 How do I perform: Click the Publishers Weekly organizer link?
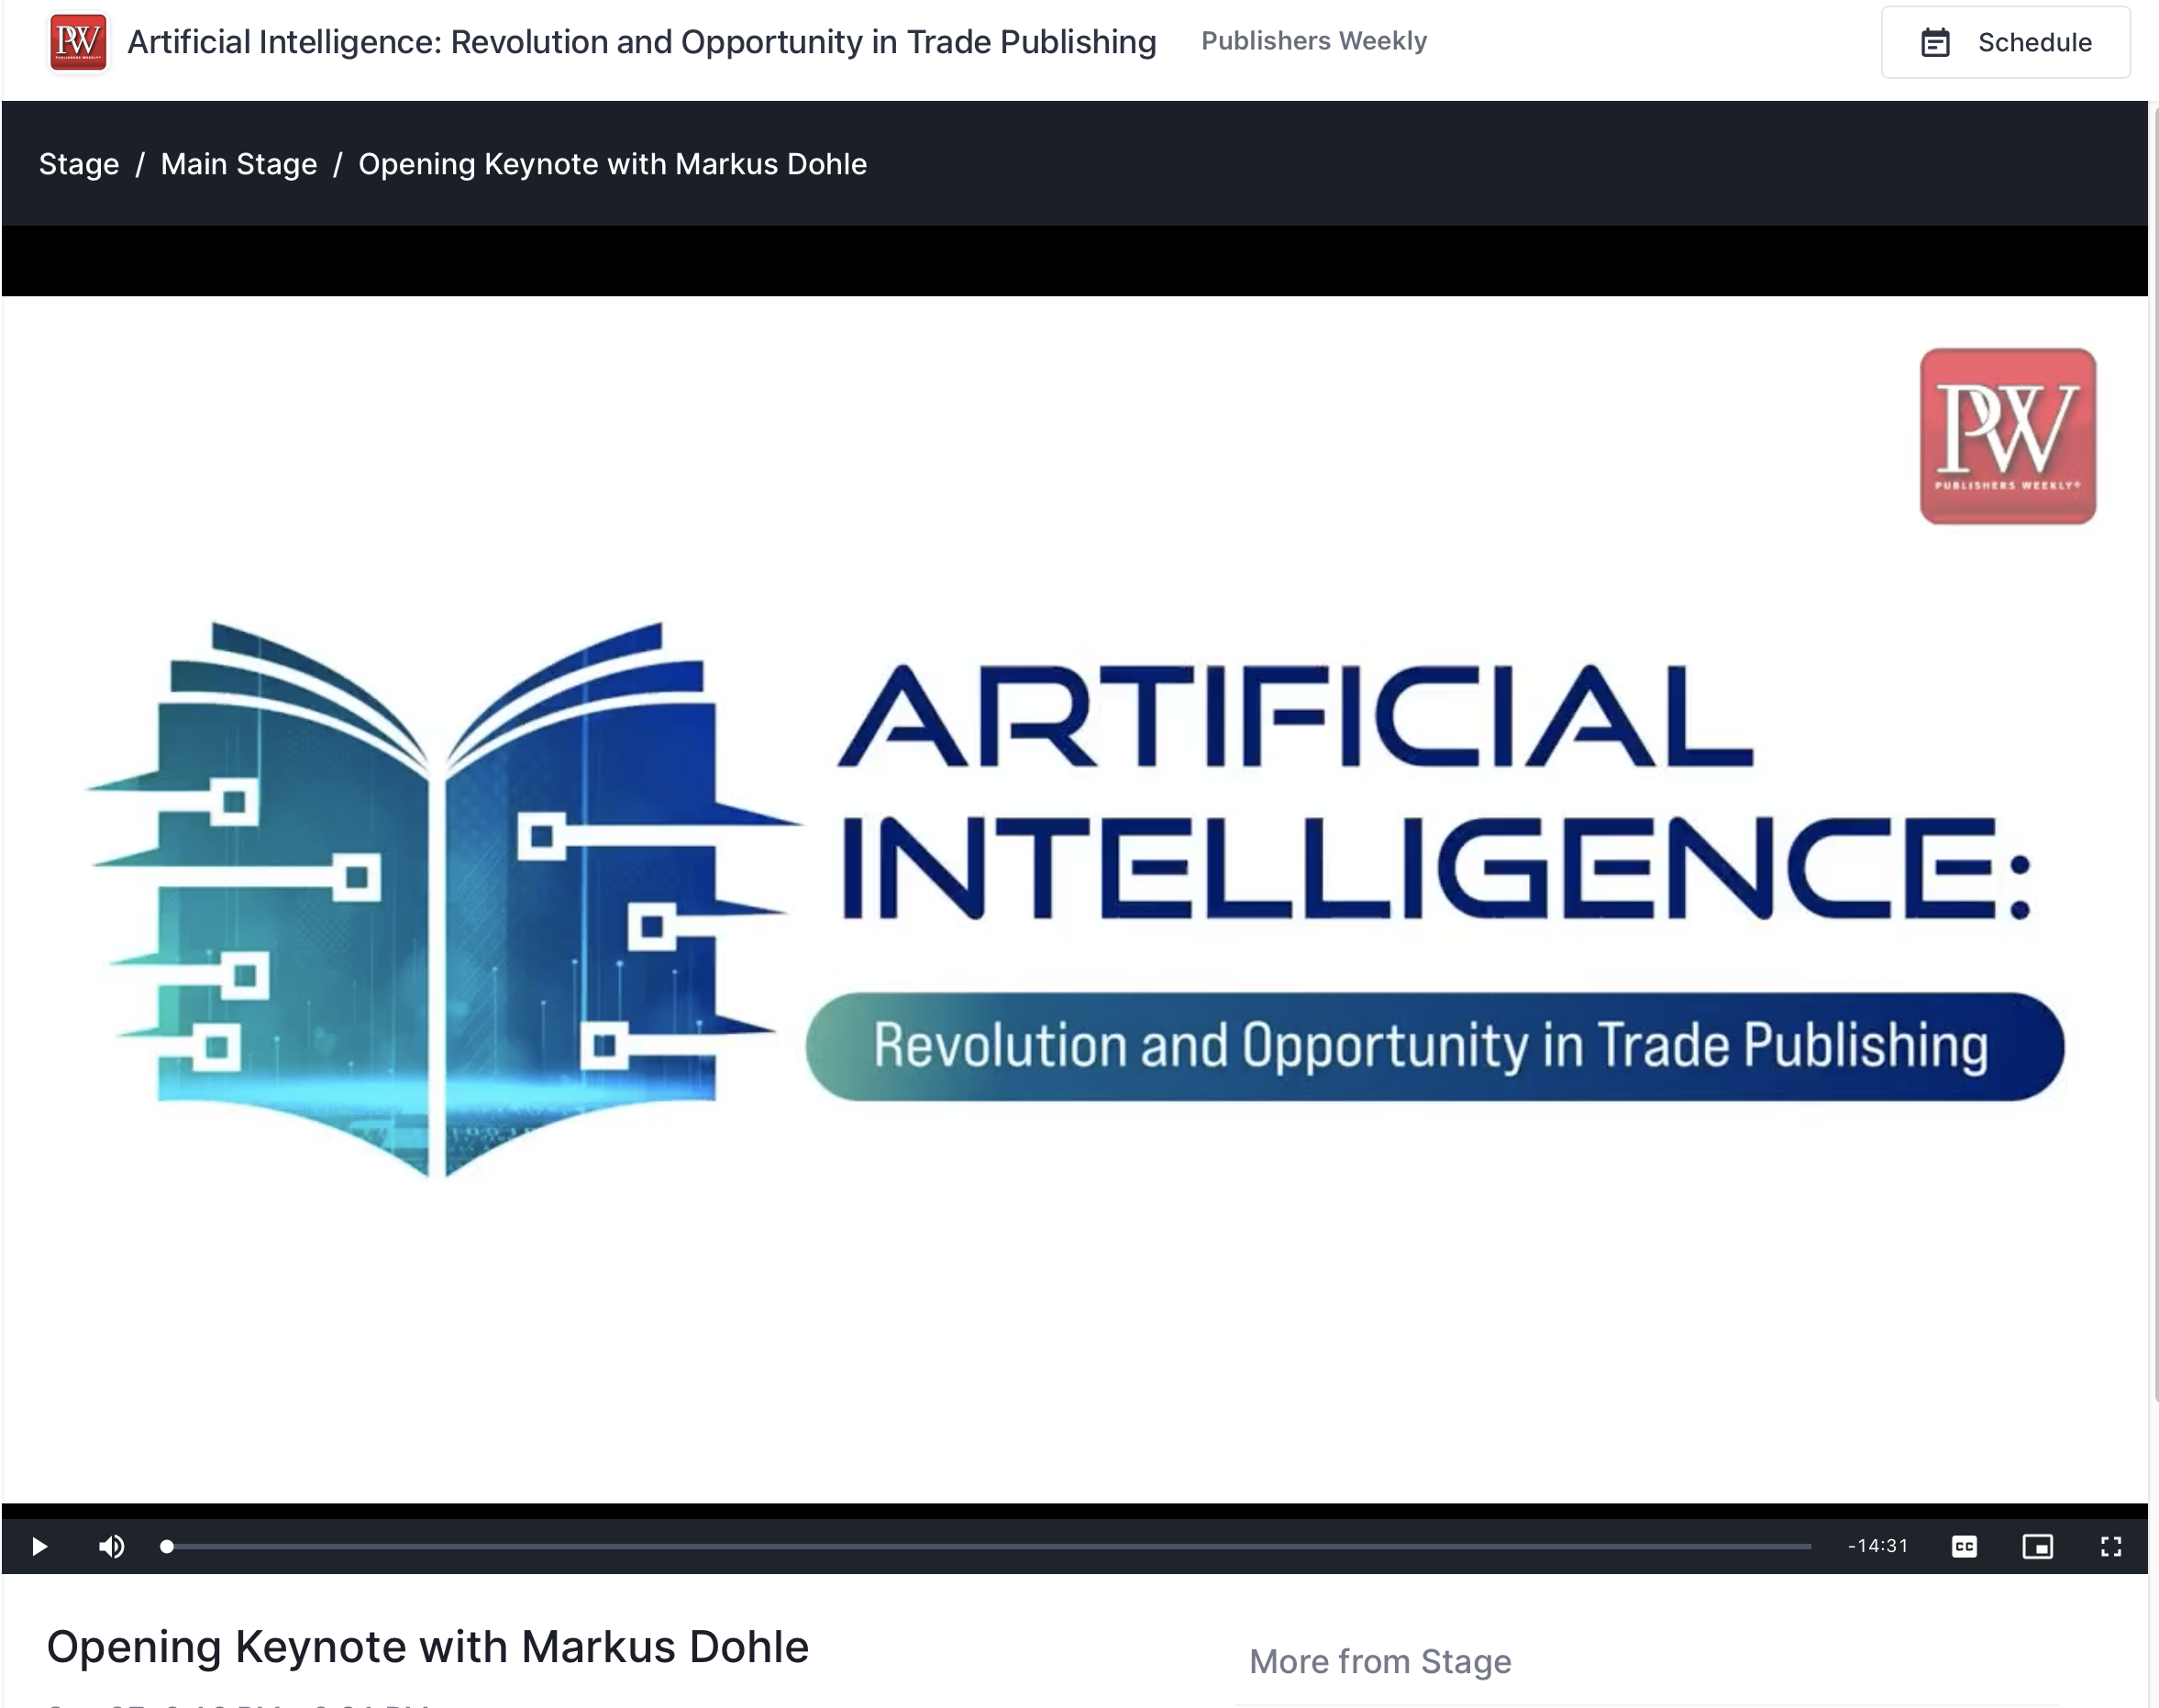1313,41
